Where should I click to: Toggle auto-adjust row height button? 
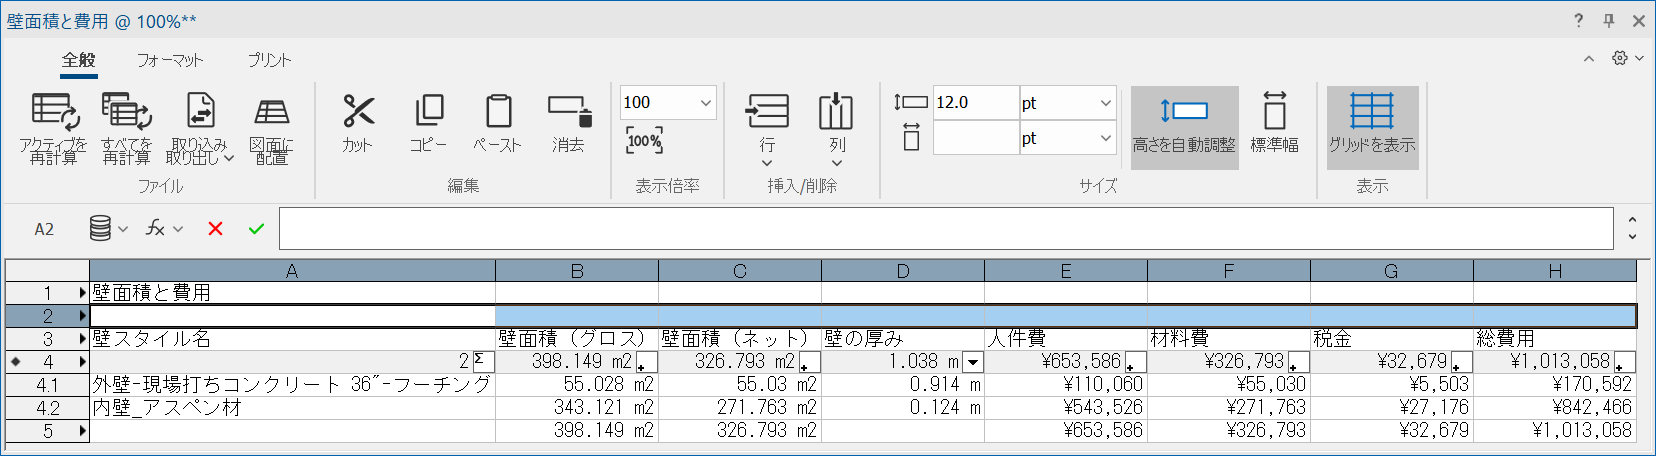pyautogui.click(x=1184, y=126)
